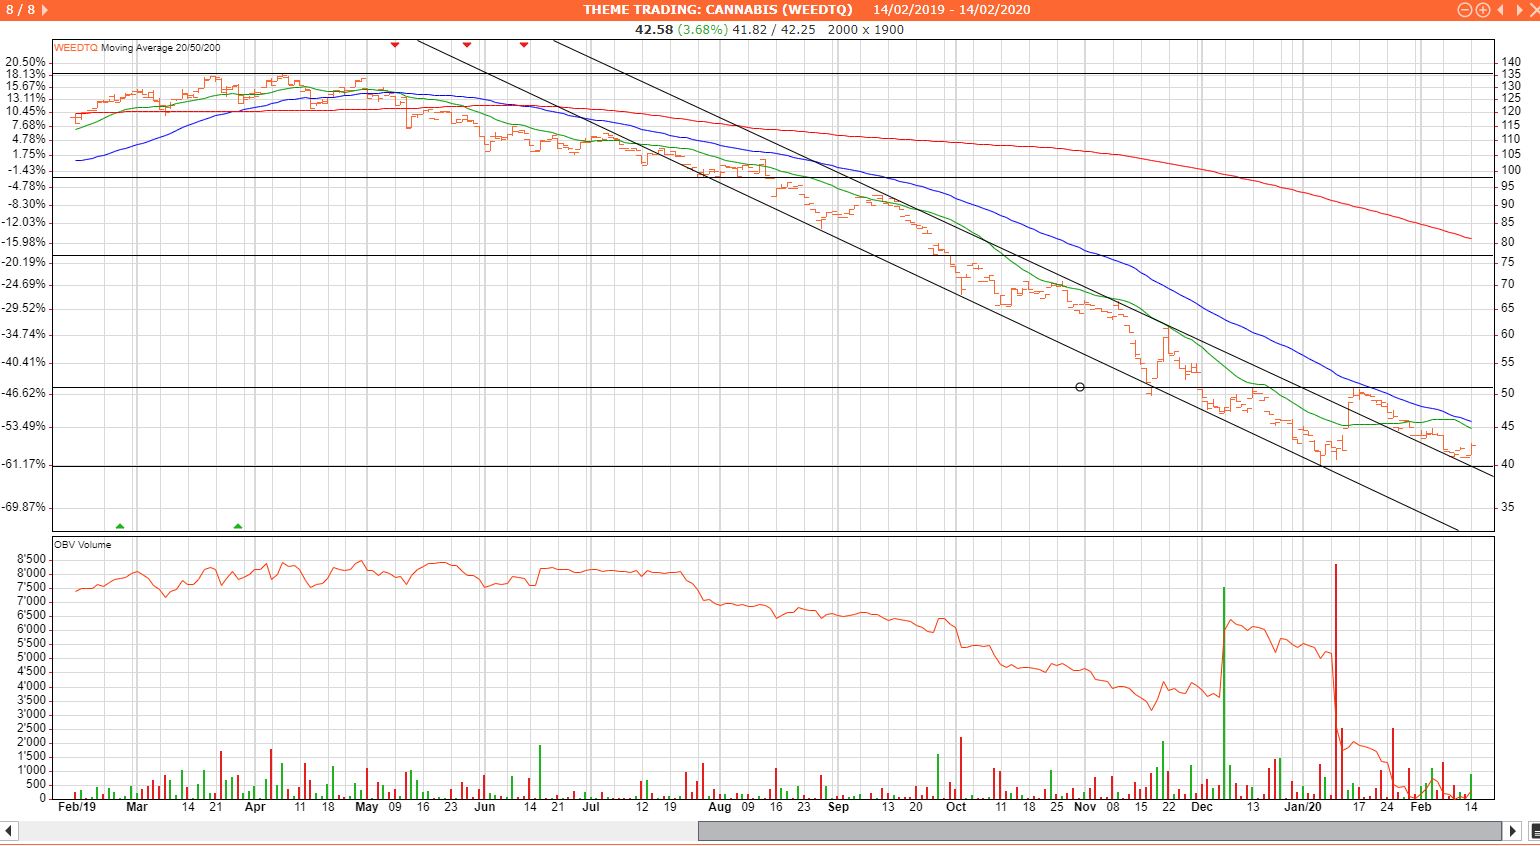Click the WEEDTQ symbol label
Screen dimensions: 1540x846
click(76, 48)
